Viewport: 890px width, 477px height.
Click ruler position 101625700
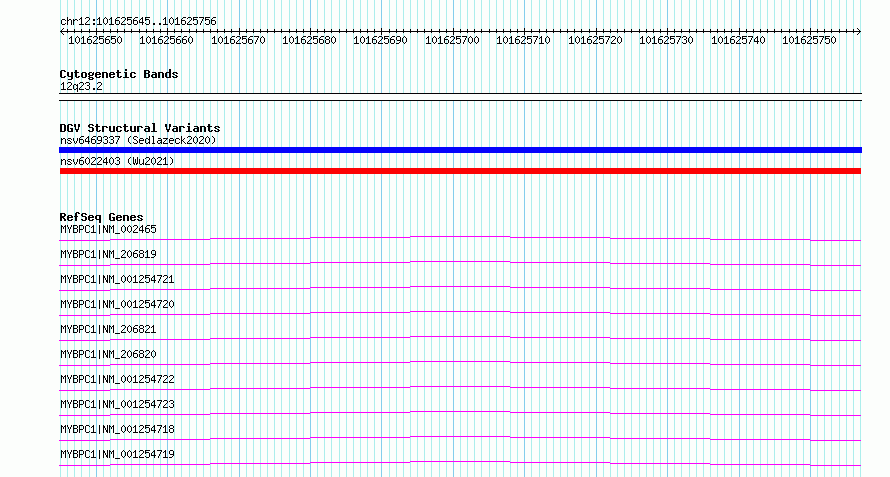pos(452,40)
